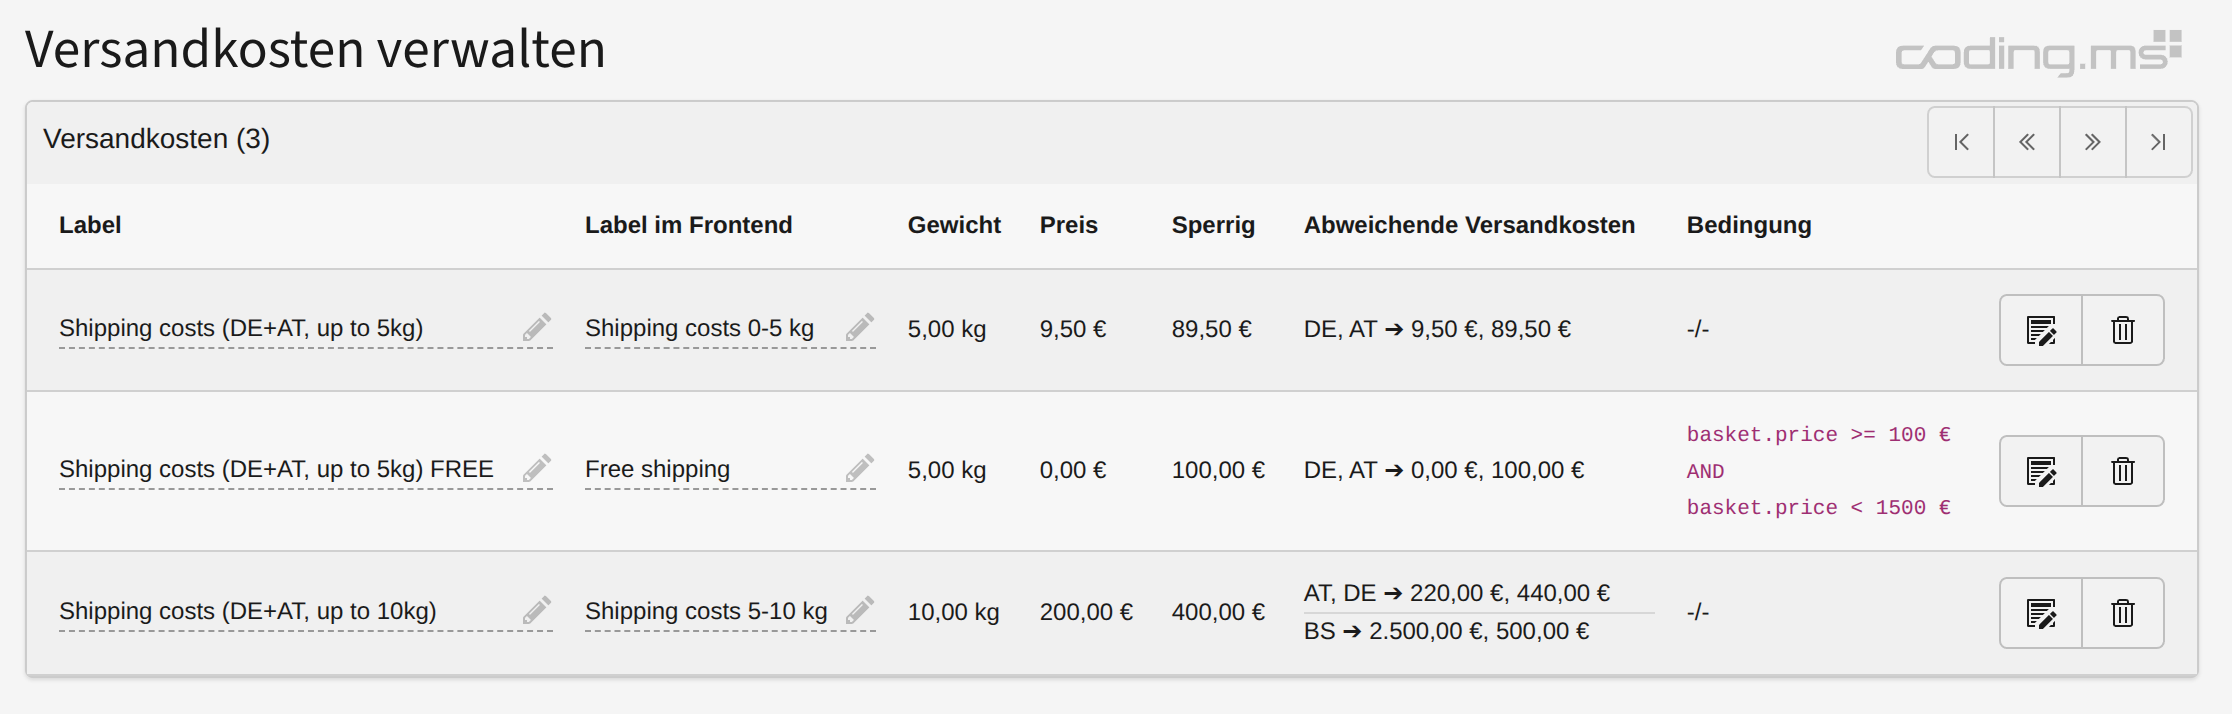Delete the 'up to 5kg) FREE' record
This screenshot has width=2232, height=714.
[x=2122, y=471]
